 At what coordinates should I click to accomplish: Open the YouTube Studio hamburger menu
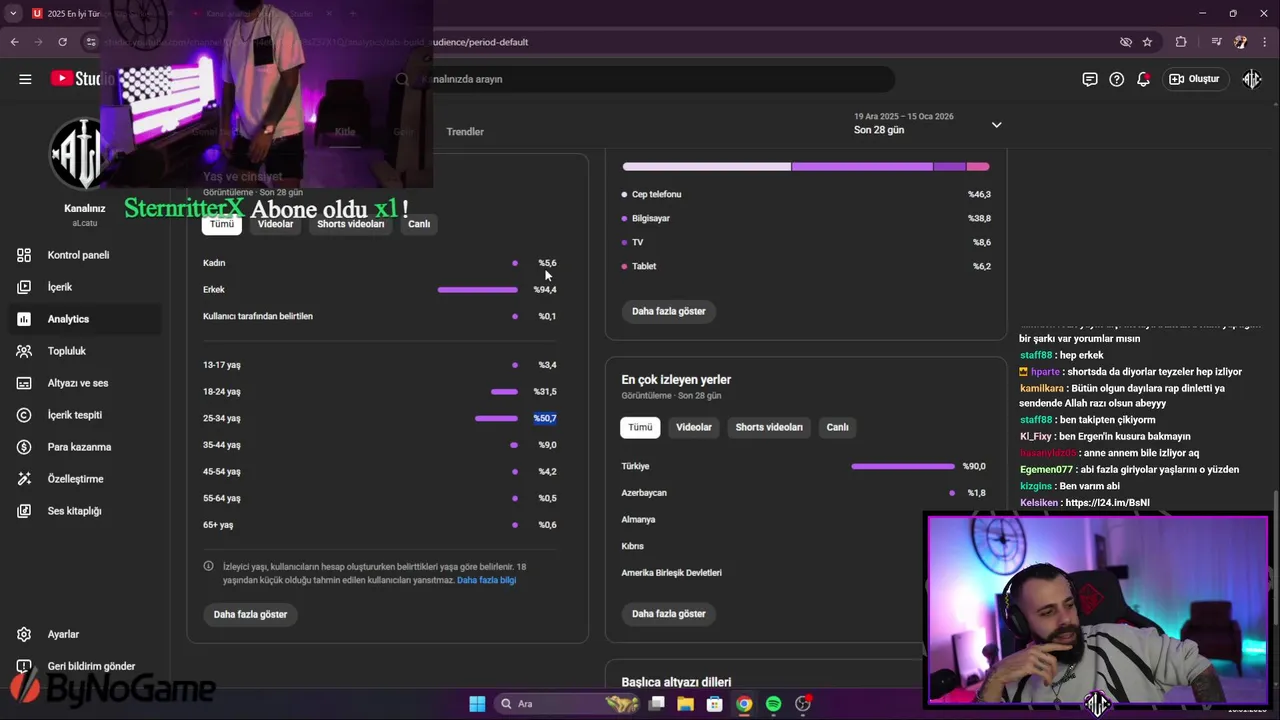pyautogui.click(x=25, y=79)
